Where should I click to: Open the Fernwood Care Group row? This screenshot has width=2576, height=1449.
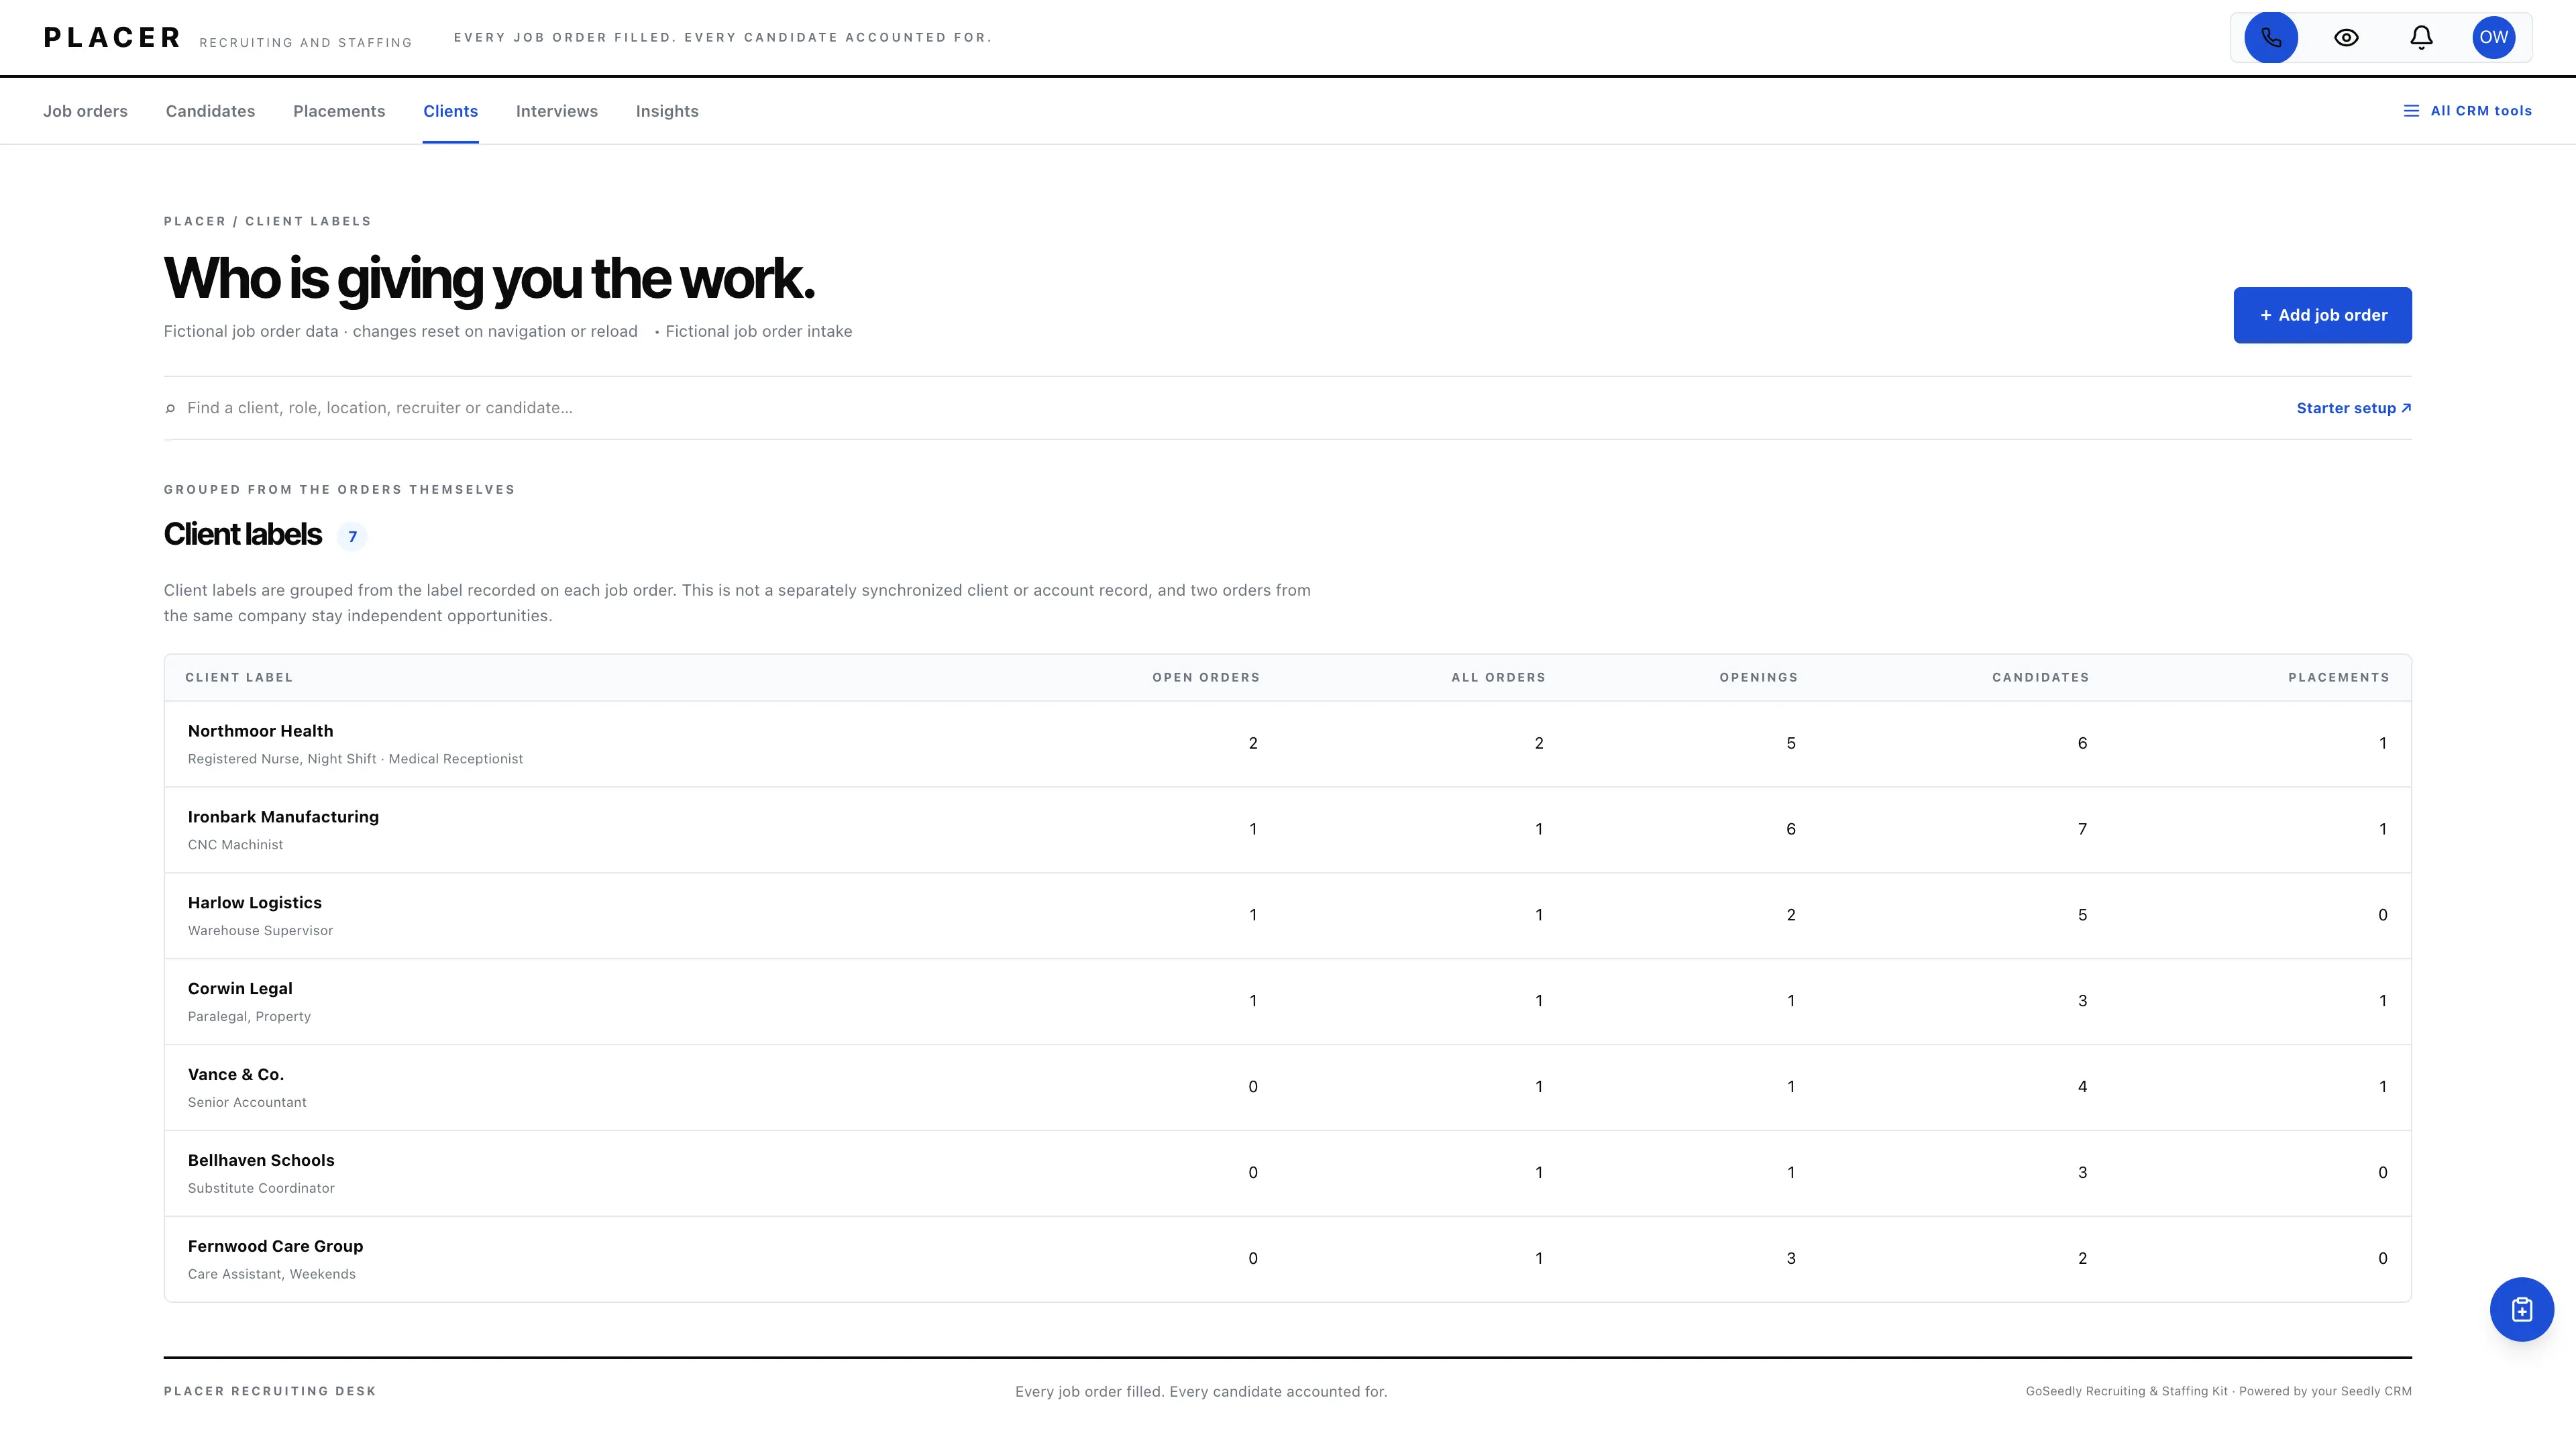click(x=1287, y=1259)
